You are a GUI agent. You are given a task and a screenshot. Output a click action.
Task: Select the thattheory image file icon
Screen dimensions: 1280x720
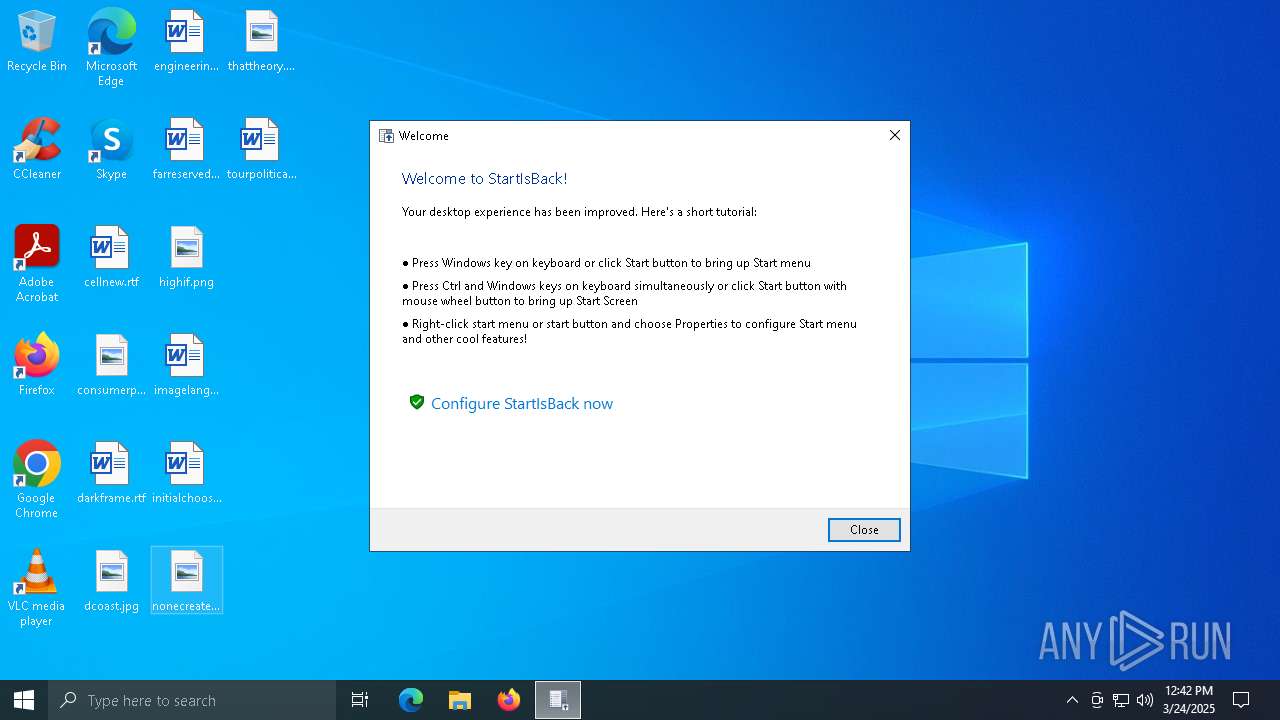[x=261, y=41]
